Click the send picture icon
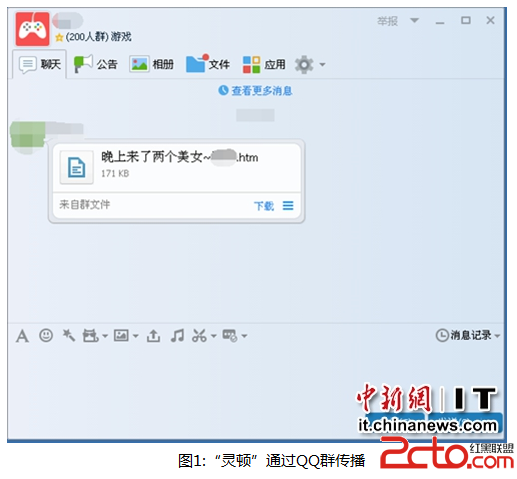Viewport: 517px width, 479px height. tap(121, 335)
